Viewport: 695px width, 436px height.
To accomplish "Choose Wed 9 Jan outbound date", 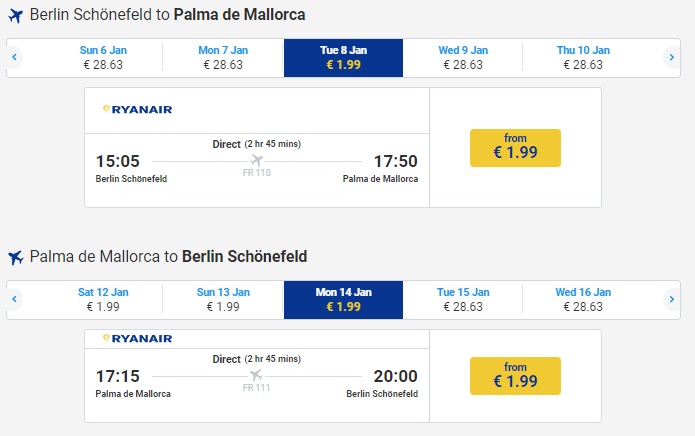I will pos(463,58).
